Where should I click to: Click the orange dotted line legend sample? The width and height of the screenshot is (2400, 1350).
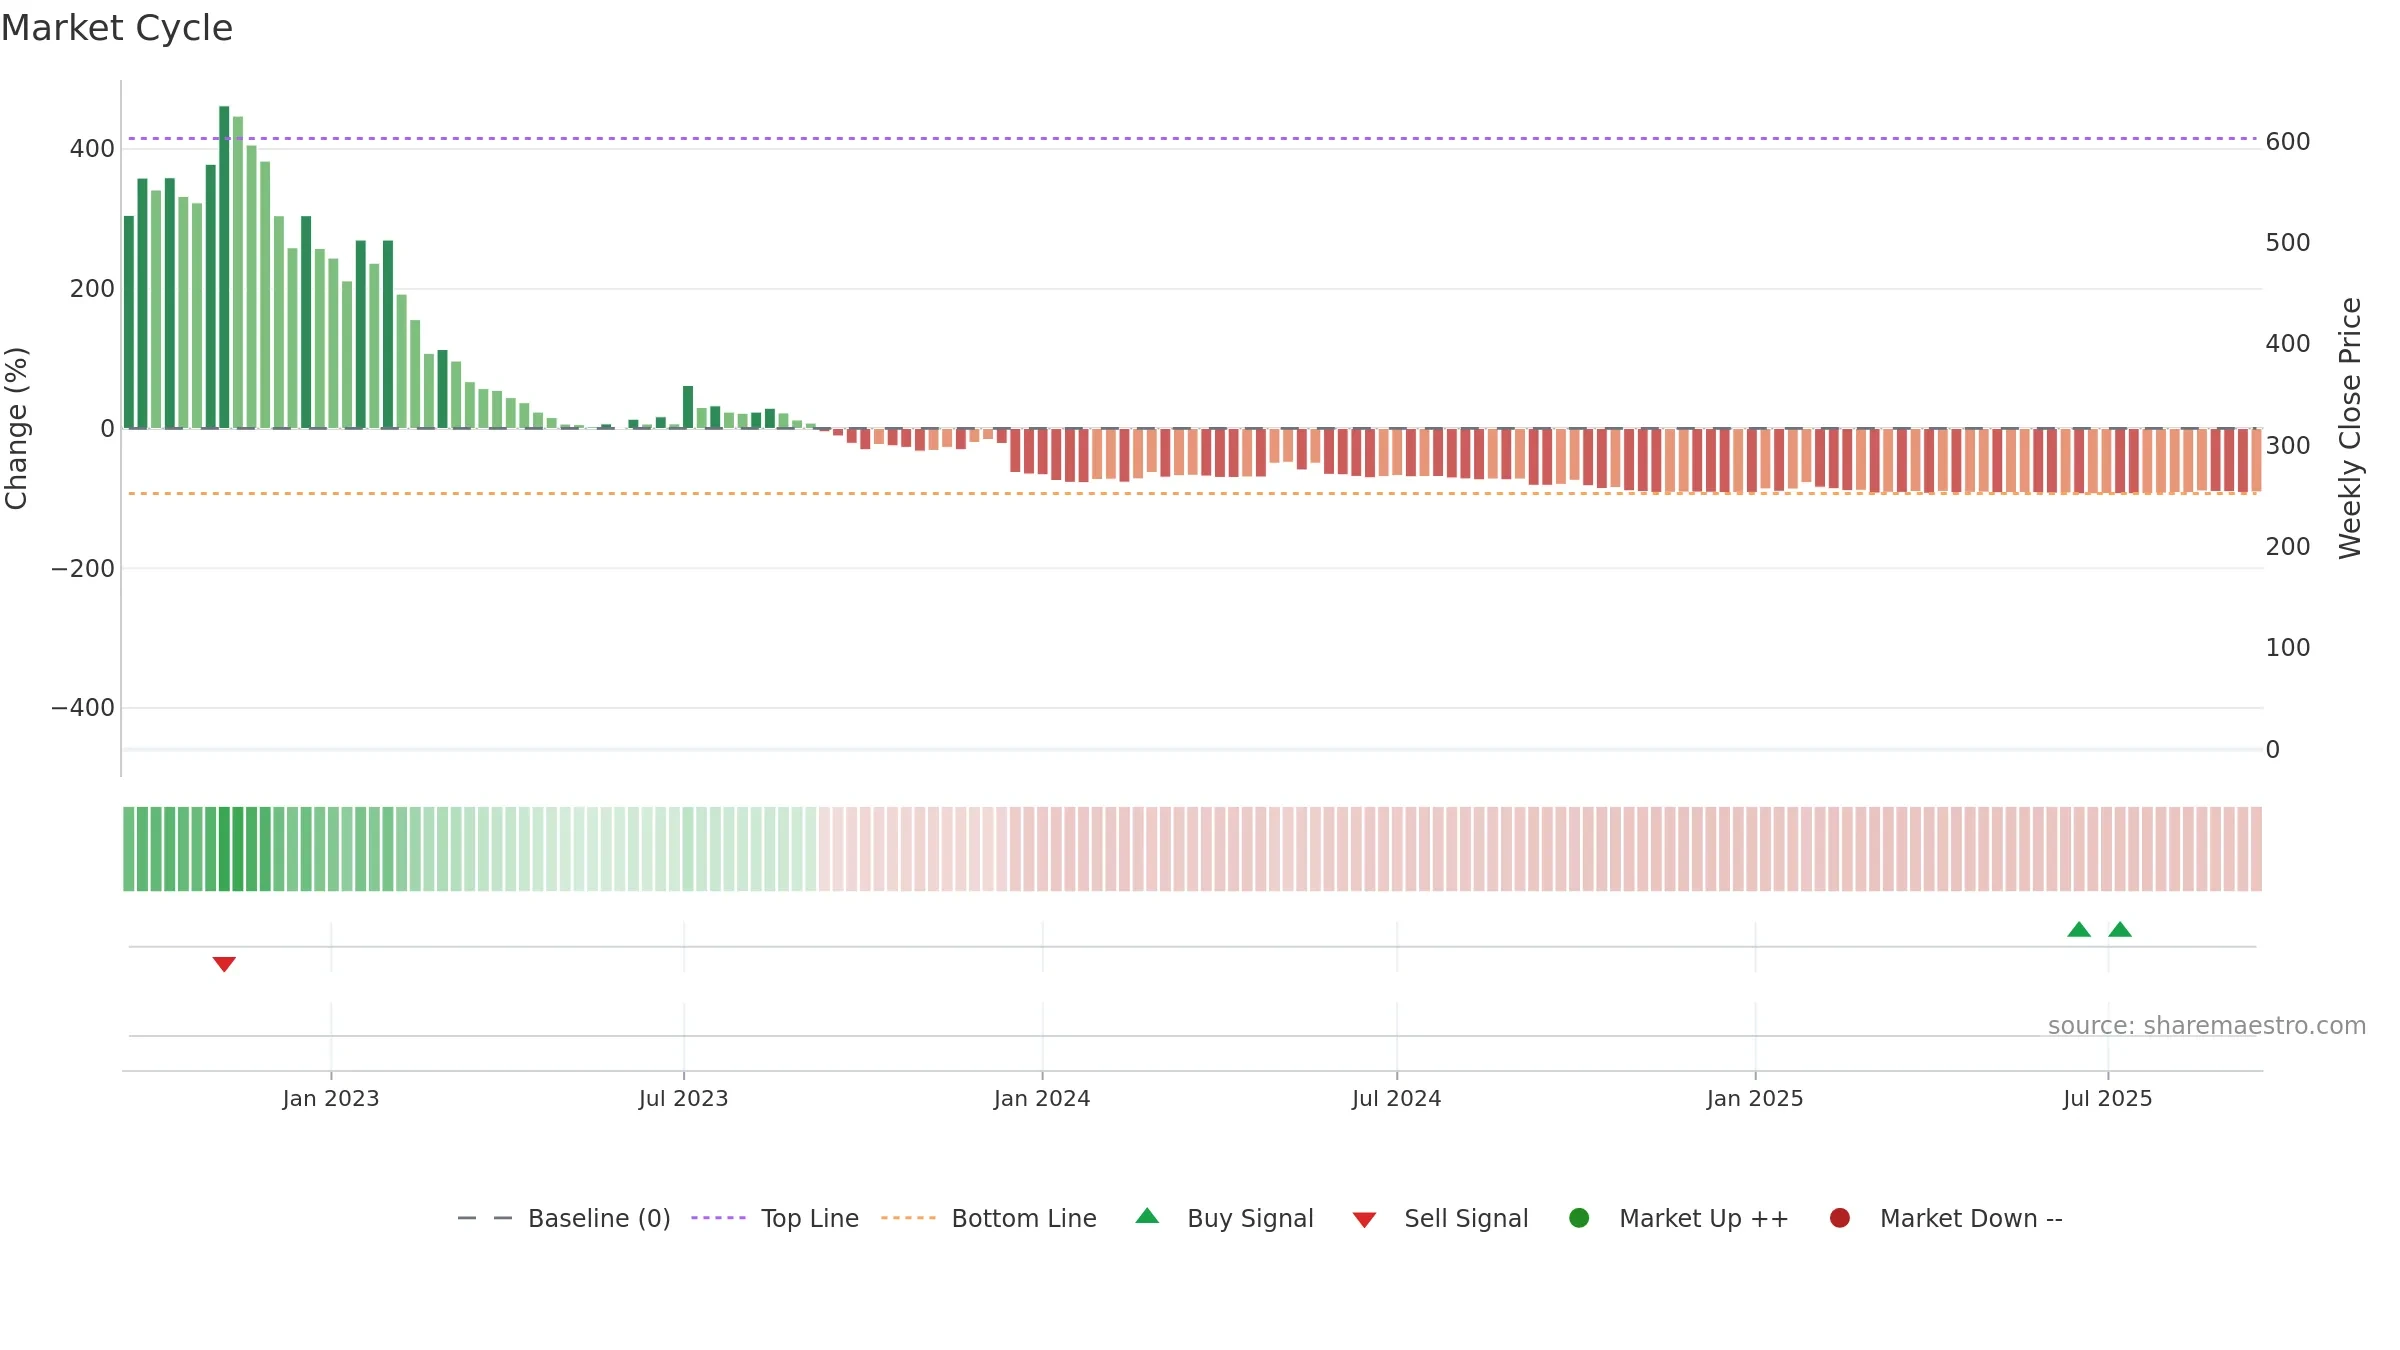(908, 1218)
